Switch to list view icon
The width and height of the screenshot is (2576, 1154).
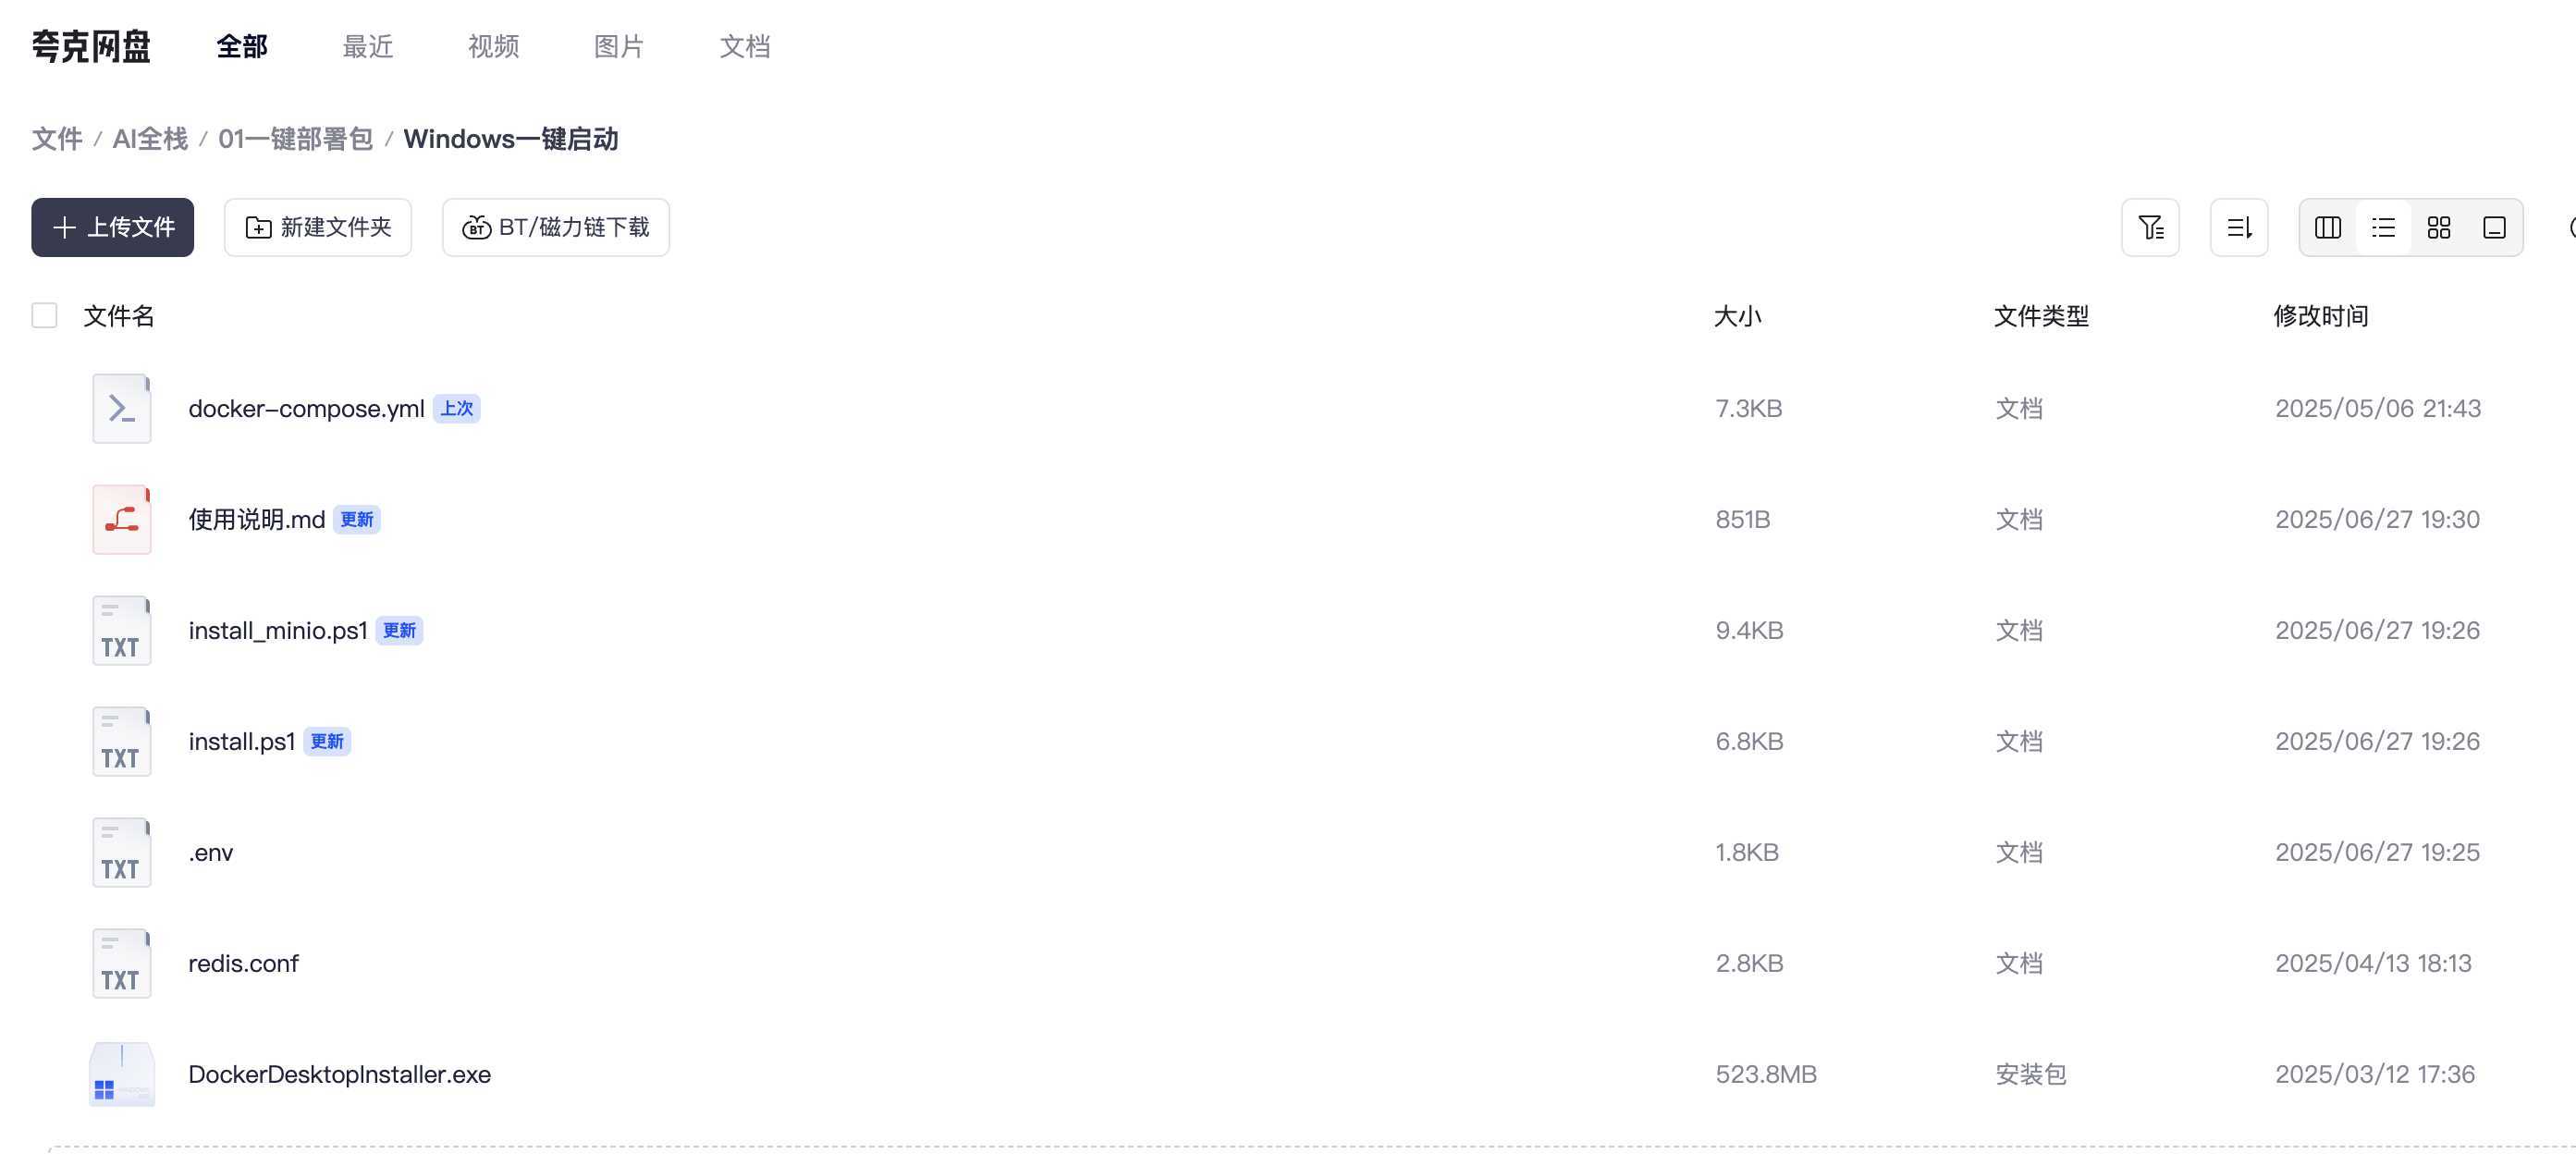(x=2384, y=227)
